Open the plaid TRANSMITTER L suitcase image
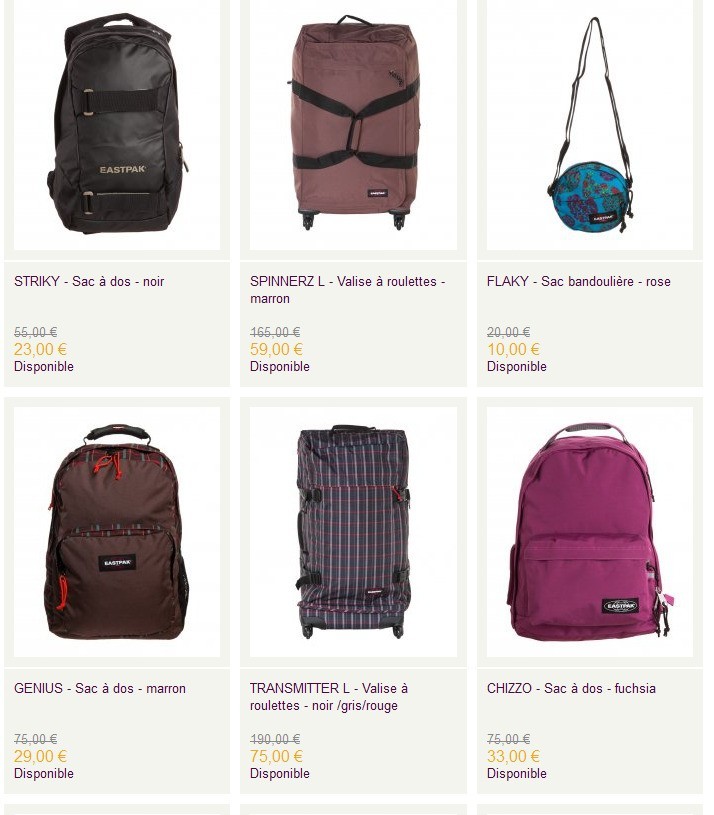The image size is (714, 815). pos(353,532)
